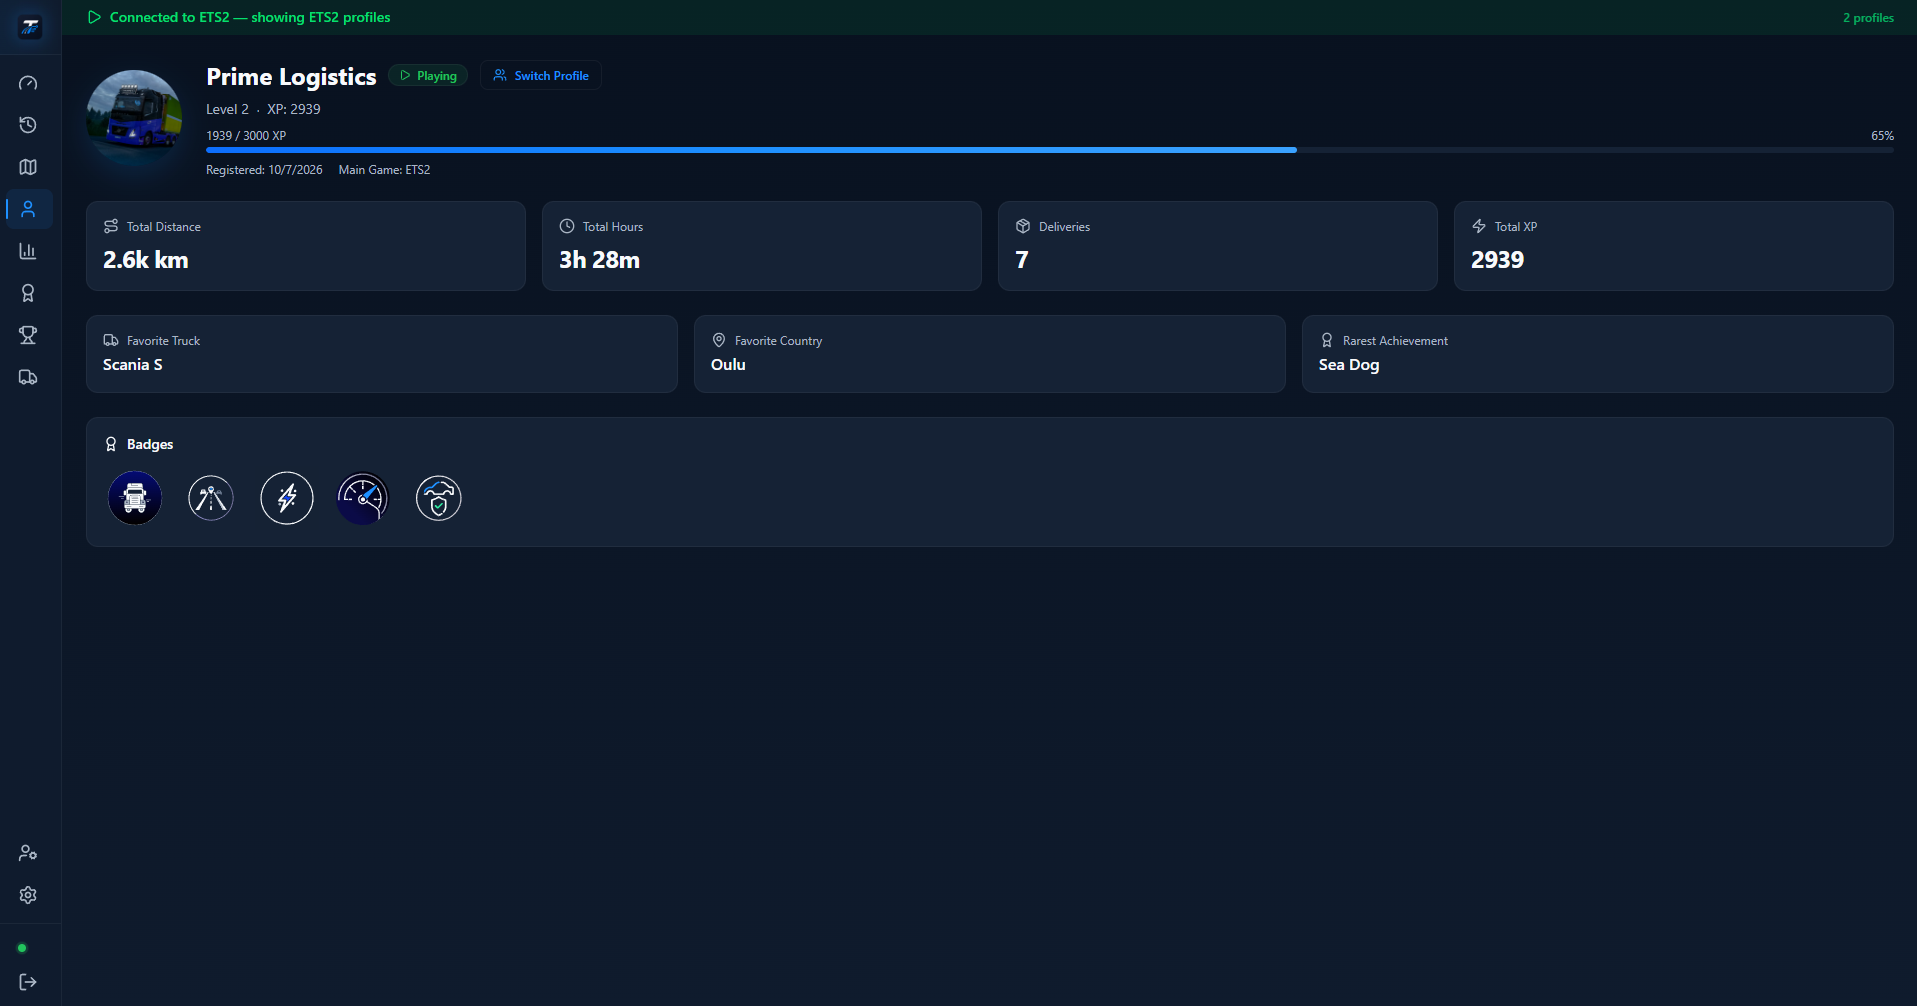Click the Favorite Truck icon
The image size is (1917, 1006).
(111, 340)
